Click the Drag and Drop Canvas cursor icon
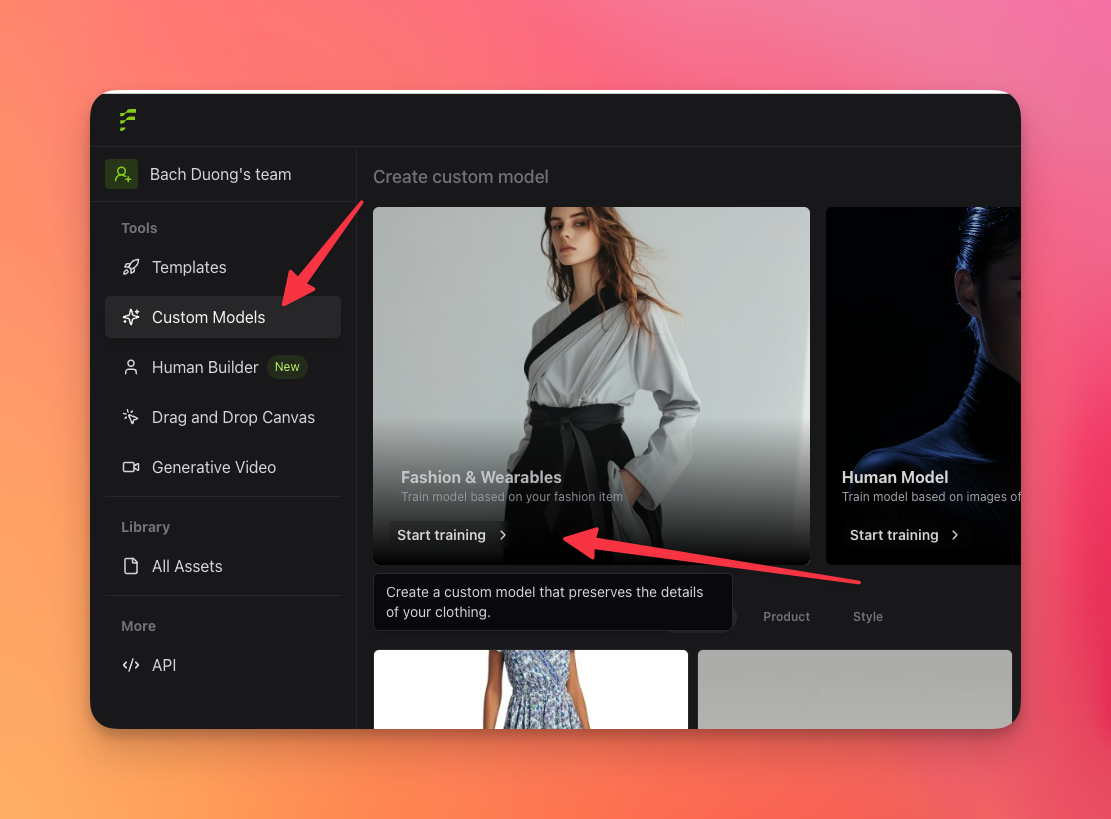This screenshot has width=1111, height=819. pyautogui.click(x=131, y=417)
